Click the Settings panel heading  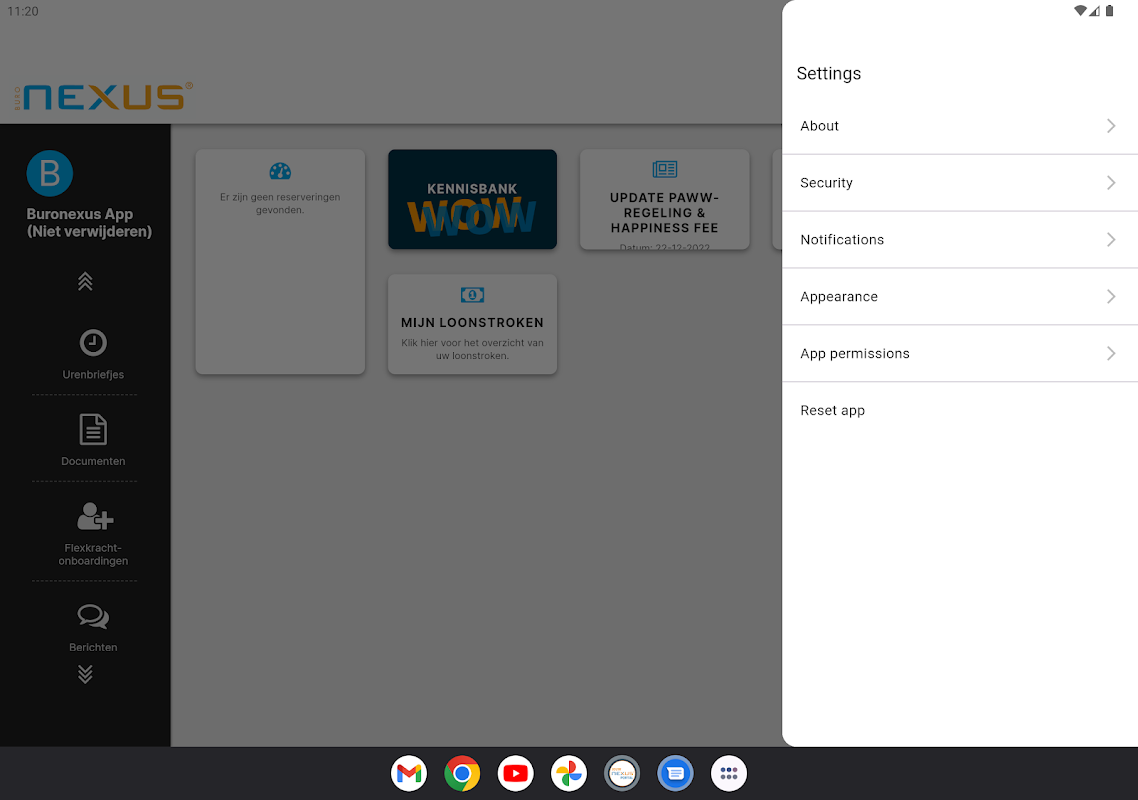(x=829, y=73)
